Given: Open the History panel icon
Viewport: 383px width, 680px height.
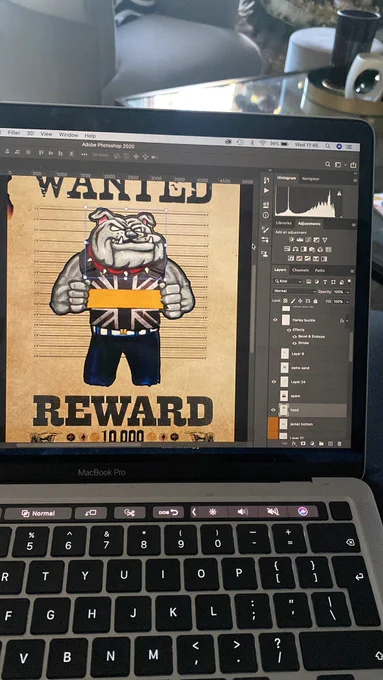Looking at the screenshot, I should (x=266, y=180).
